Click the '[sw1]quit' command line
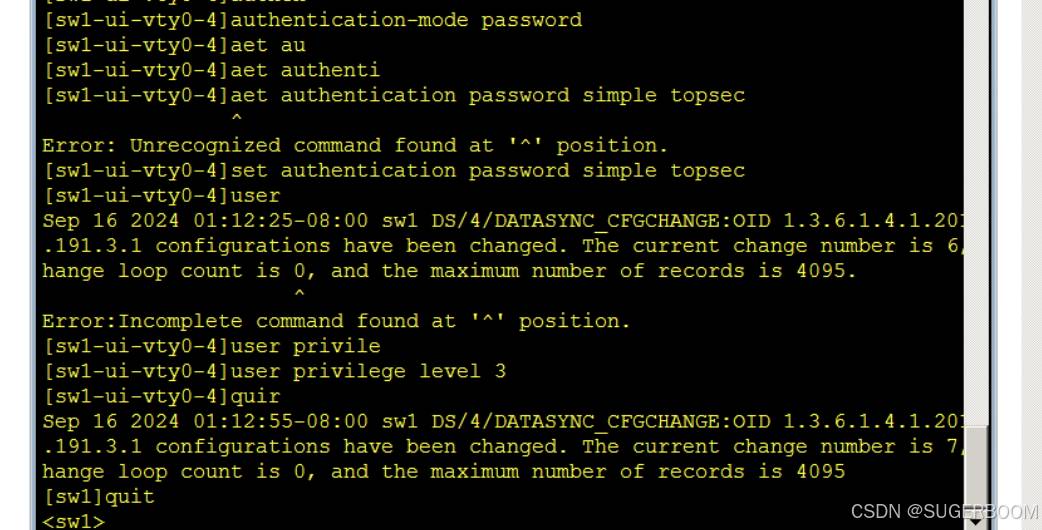 click(99, 496)
